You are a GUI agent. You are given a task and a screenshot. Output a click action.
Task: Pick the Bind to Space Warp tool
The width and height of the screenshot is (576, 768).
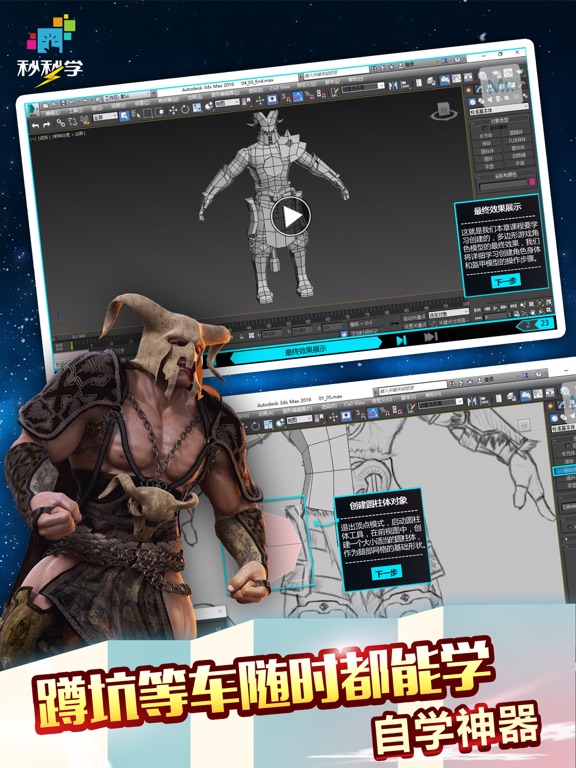(85, 120)
